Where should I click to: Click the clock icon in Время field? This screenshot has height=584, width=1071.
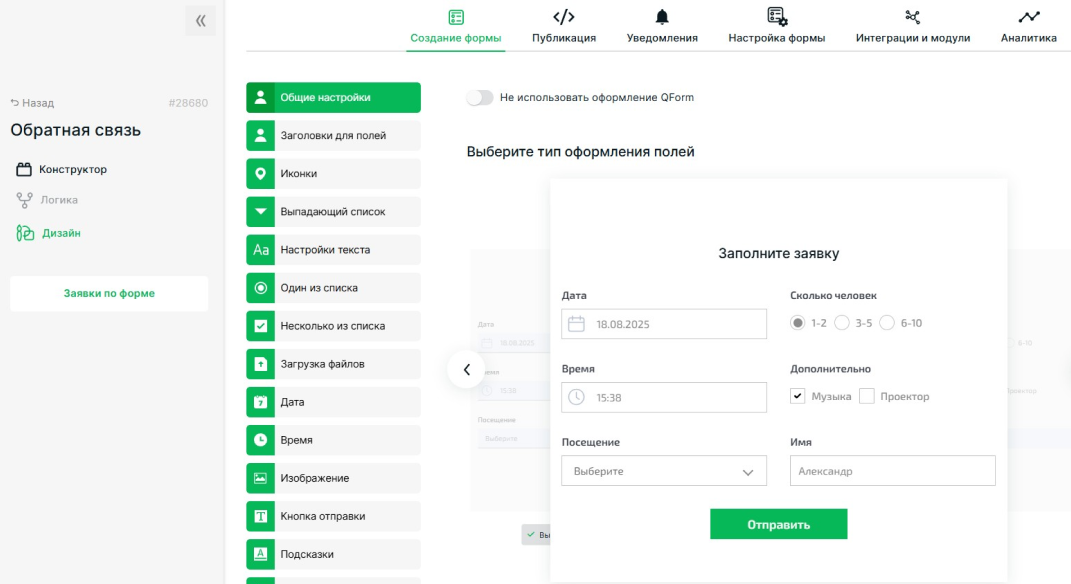point(576,397)
